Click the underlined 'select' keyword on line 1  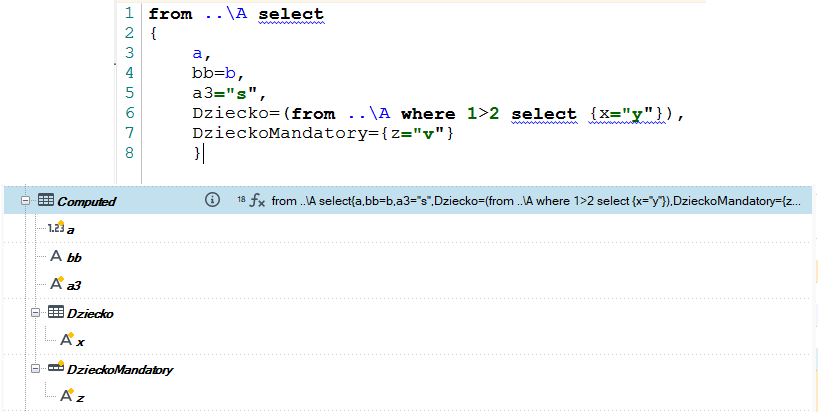pos(291,14)
